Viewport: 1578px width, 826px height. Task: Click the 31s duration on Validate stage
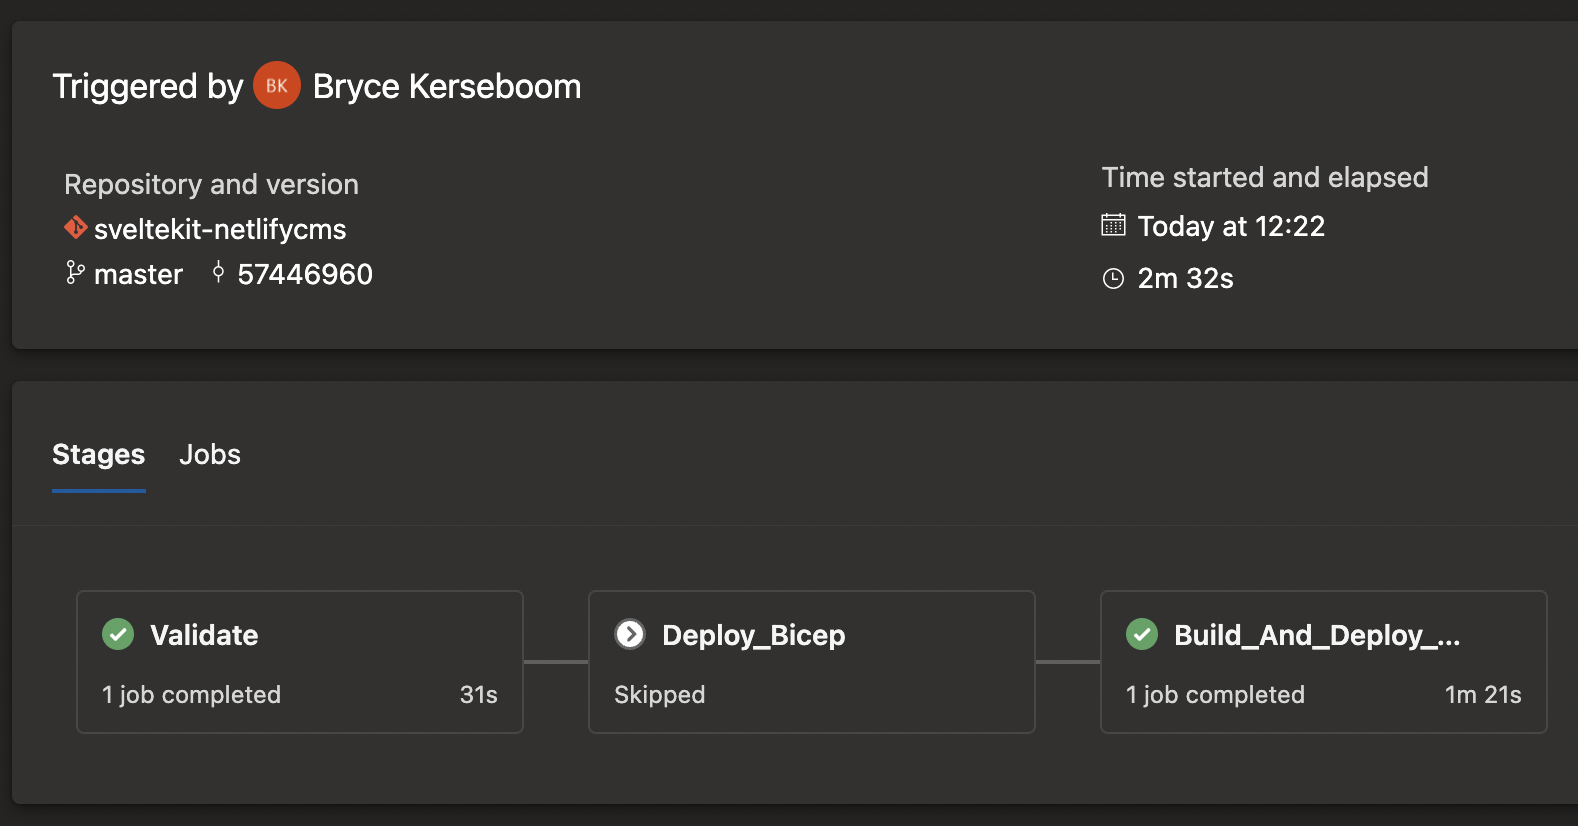point(481,695)
